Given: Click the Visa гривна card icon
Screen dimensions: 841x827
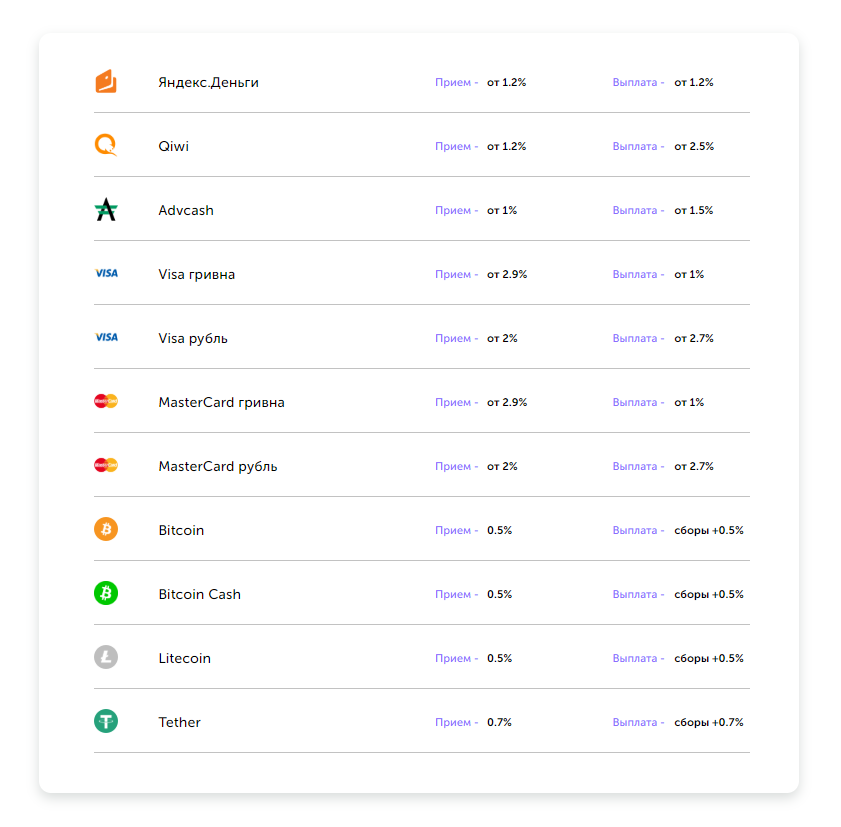Looking at the screenshot, I should pos(106,274).
